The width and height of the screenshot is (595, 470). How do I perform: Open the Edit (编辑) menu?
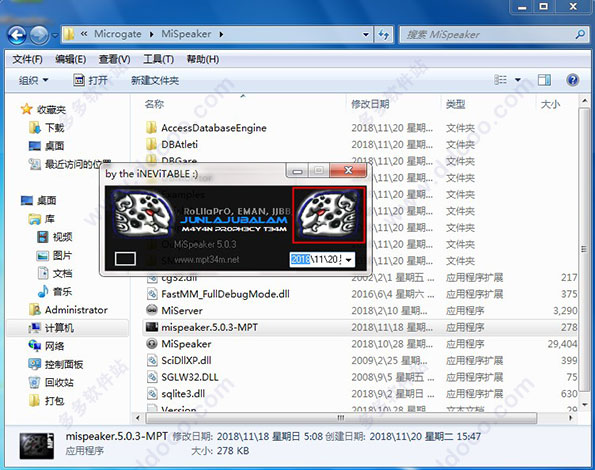[x=71, y=59]
